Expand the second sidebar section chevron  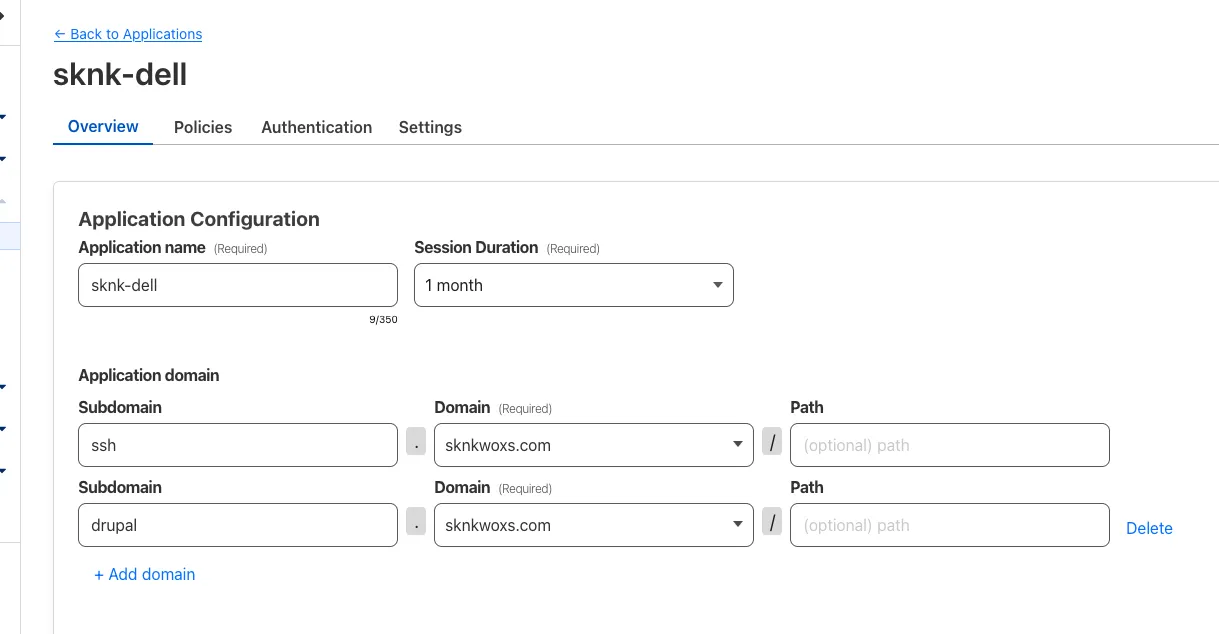pyautogui.click(x=5, y=158)
